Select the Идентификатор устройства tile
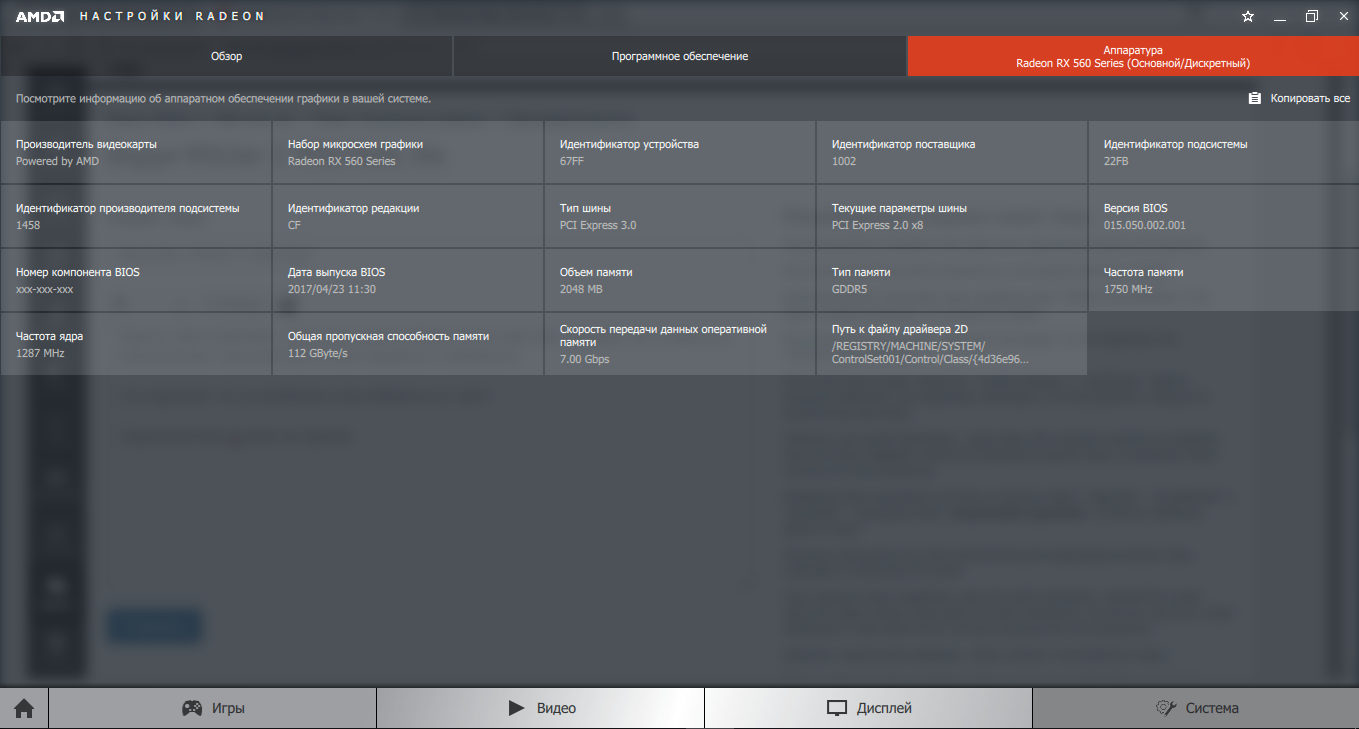 680,152
